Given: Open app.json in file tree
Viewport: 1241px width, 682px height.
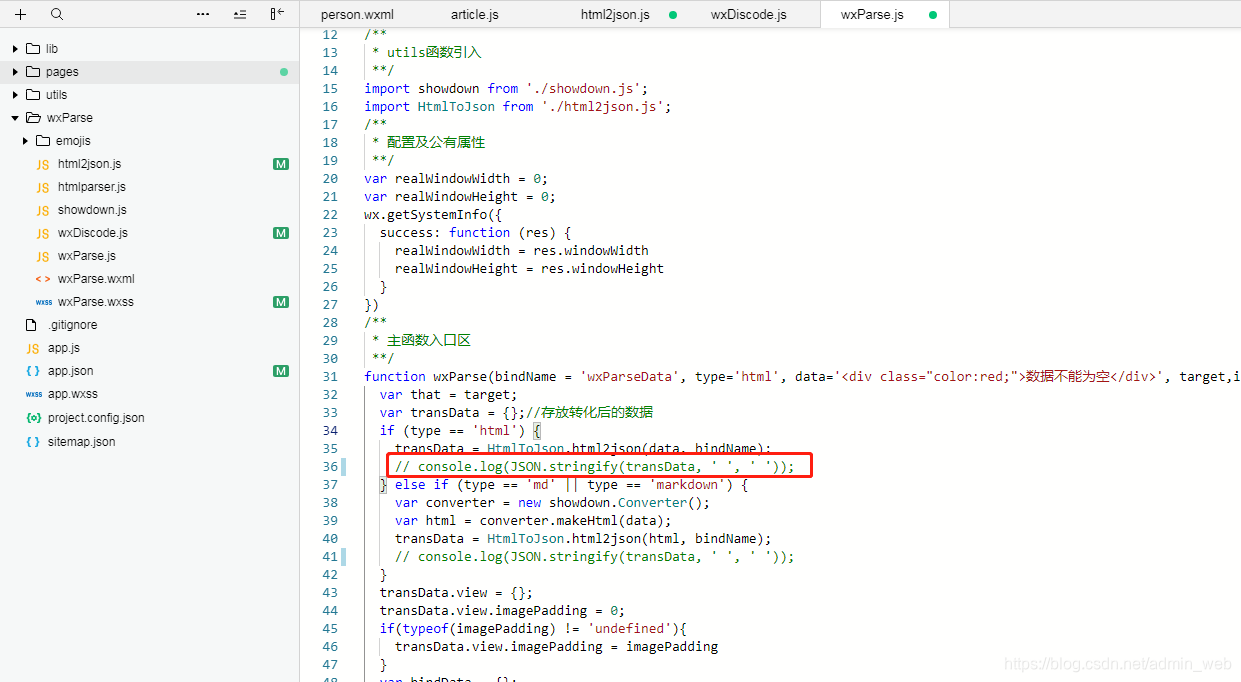Looking at the screenshot, I should click(x=70, y=371).
